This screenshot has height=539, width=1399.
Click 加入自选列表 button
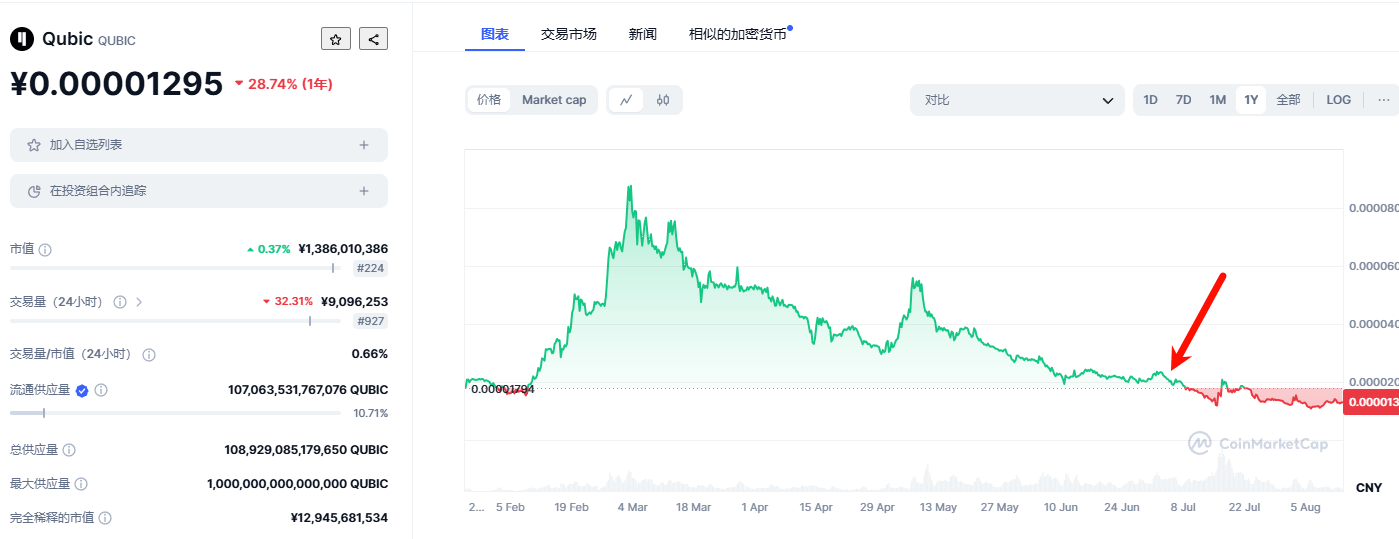199,145
